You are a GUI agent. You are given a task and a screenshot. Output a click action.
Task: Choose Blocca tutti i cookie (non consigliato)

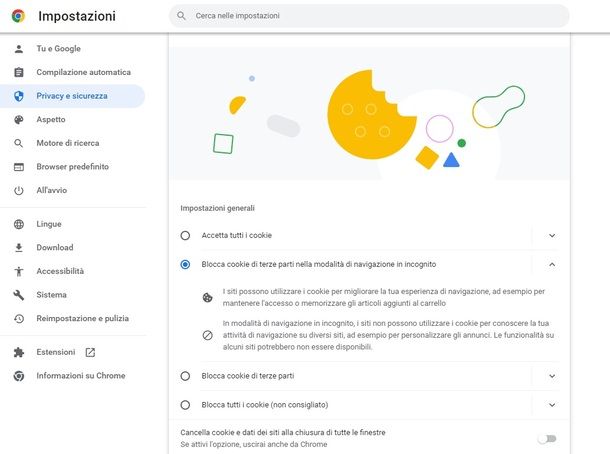tap(185, 405)
